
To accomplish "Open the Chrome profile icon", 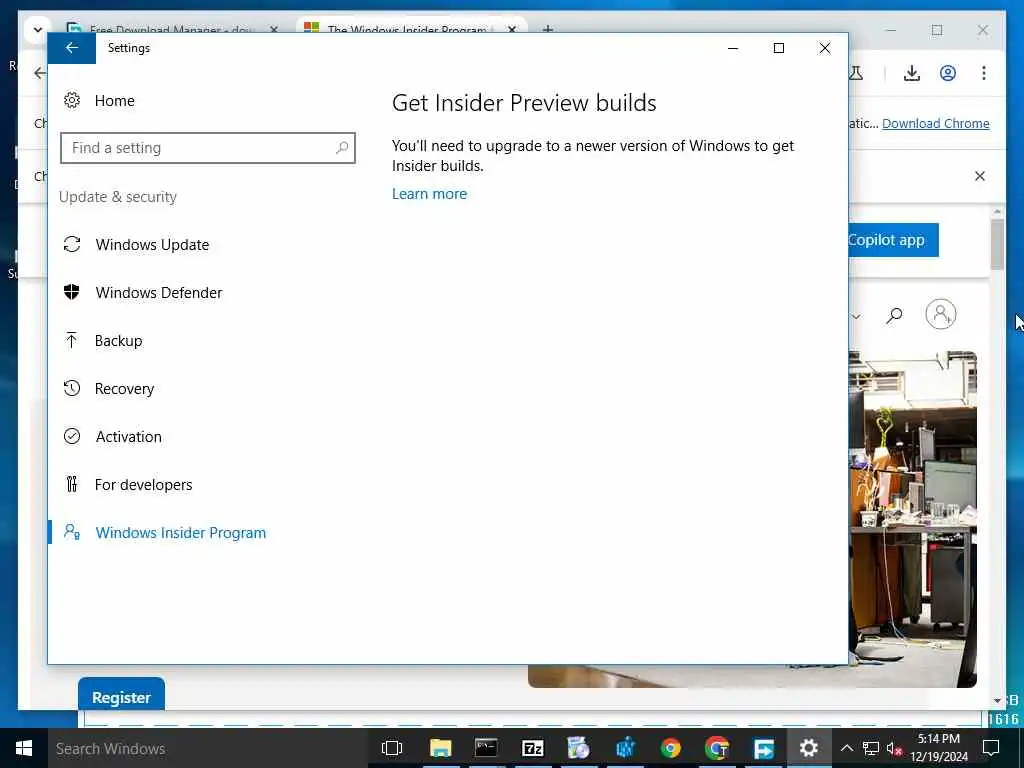I will 948,73.
